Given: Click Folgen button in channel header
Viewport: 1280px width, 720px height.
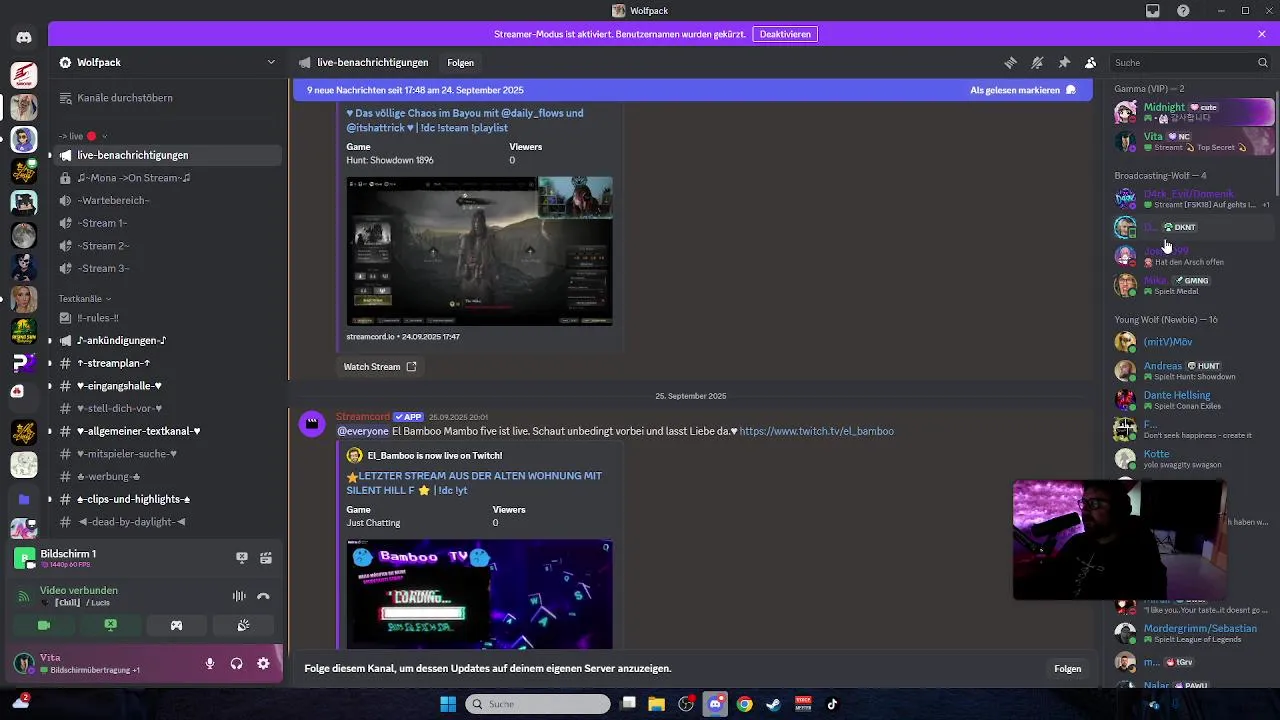Looking at the screenshot, I should (460, 62).
